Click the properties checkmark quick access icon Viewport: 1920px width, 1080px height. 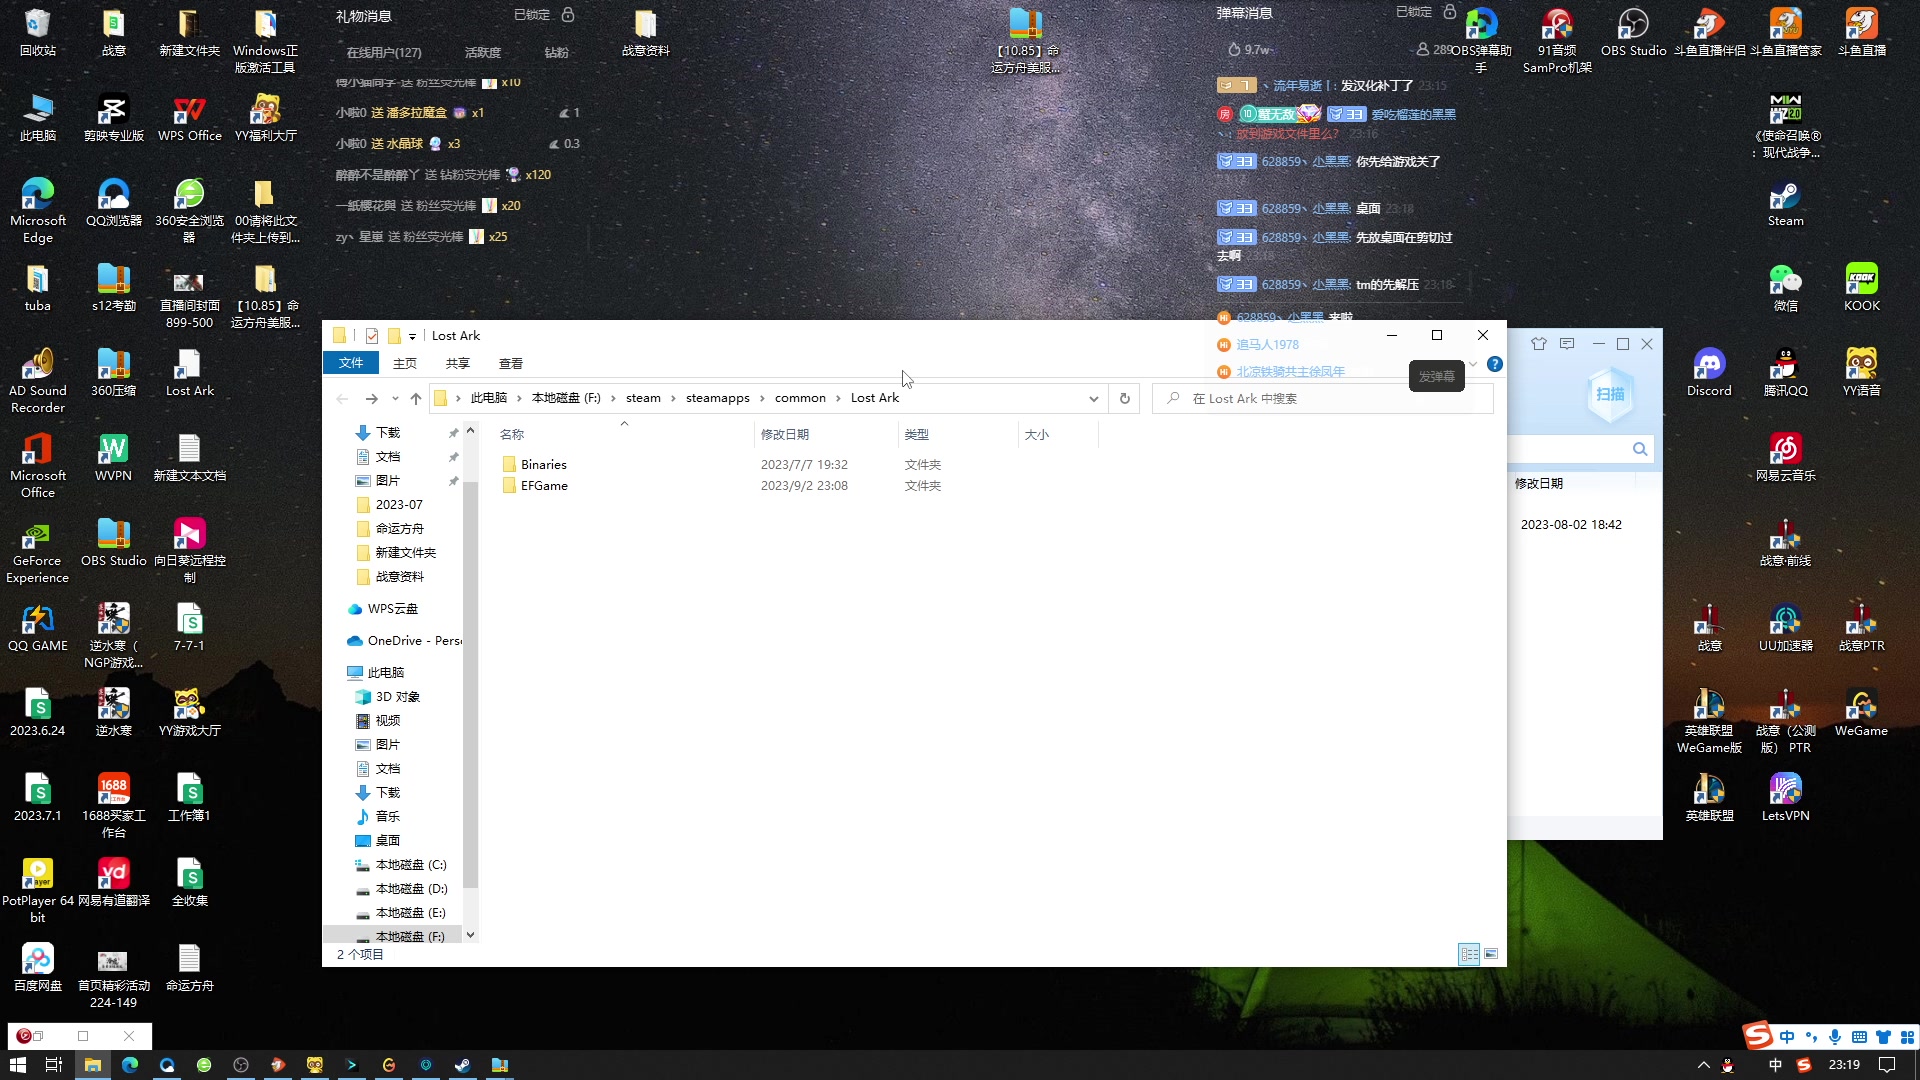(372, 336)
